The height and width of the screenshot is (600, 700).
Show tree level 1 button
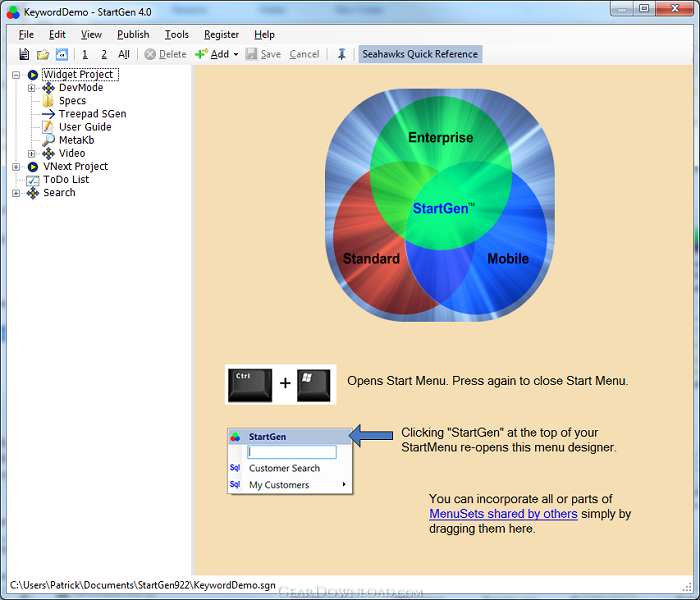(85, 54)
